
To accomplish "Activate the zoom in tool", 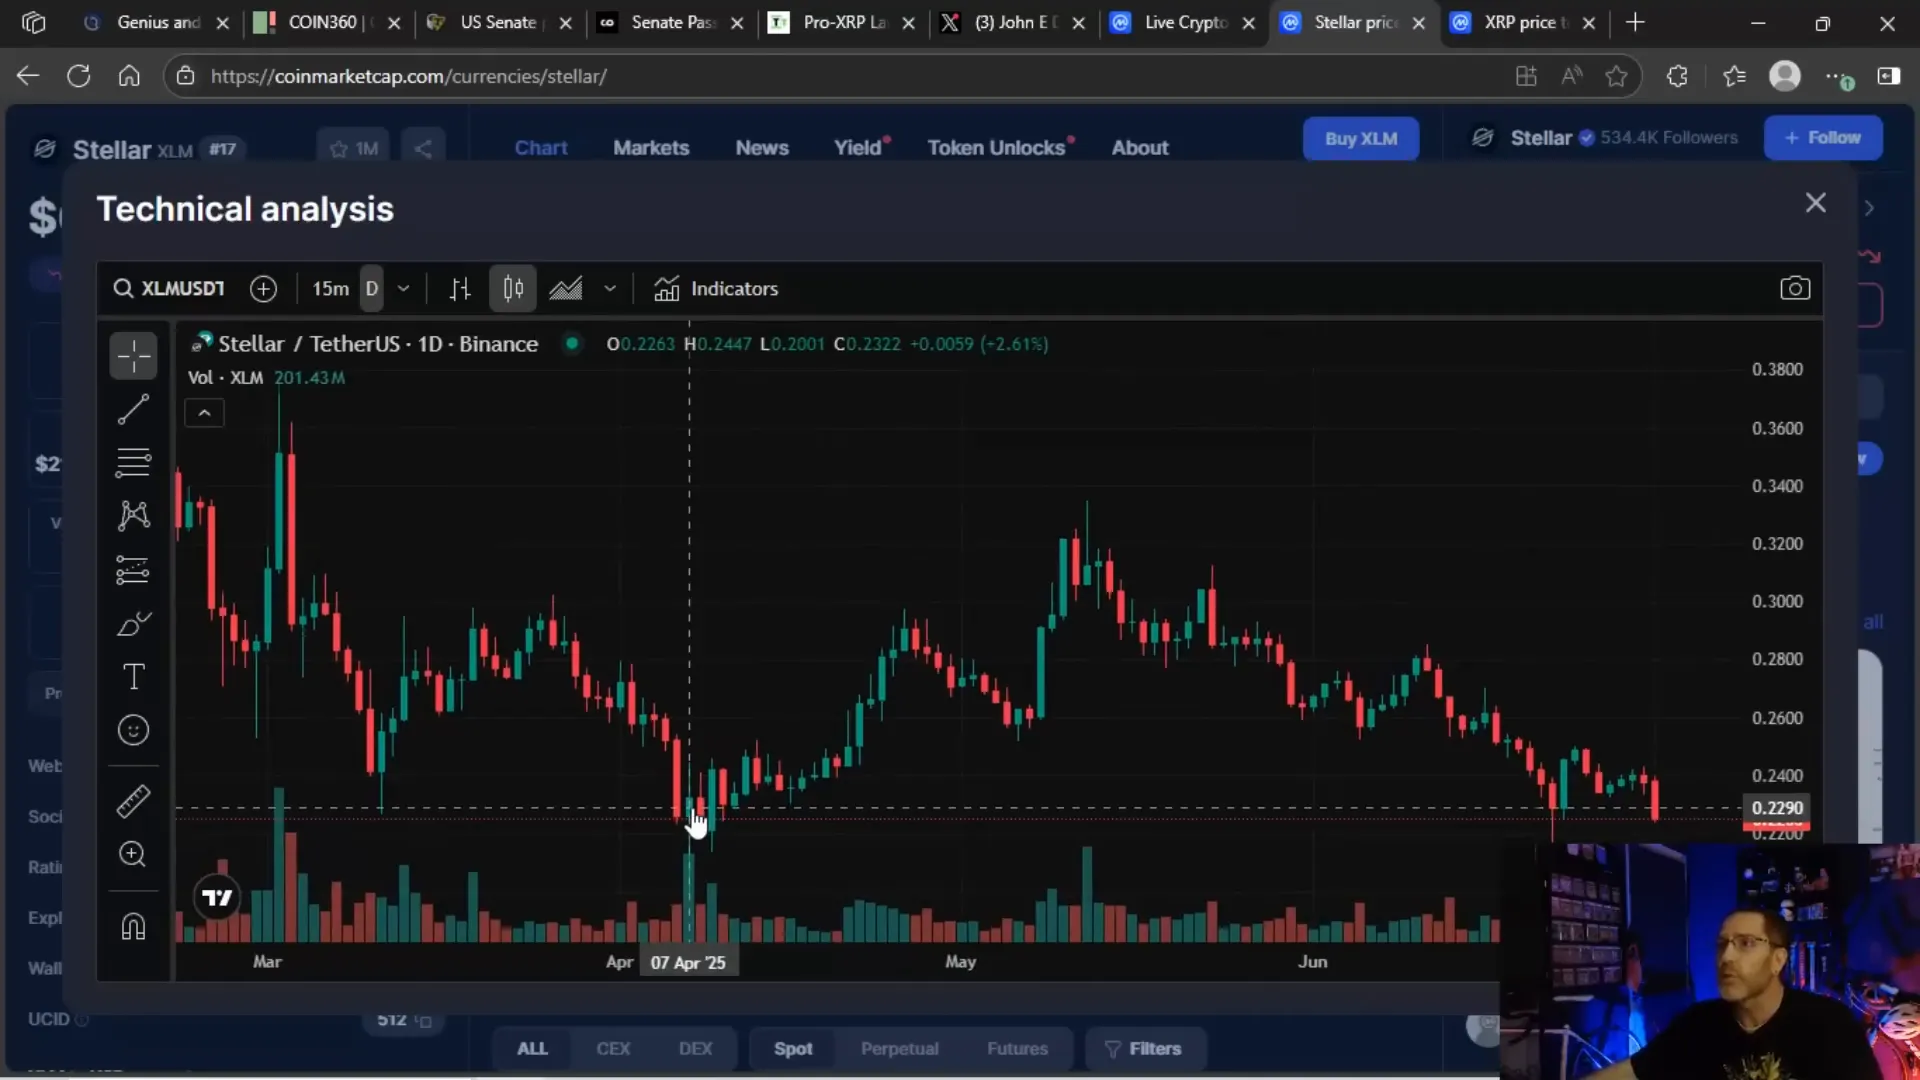I will click(x=133, y=854).
